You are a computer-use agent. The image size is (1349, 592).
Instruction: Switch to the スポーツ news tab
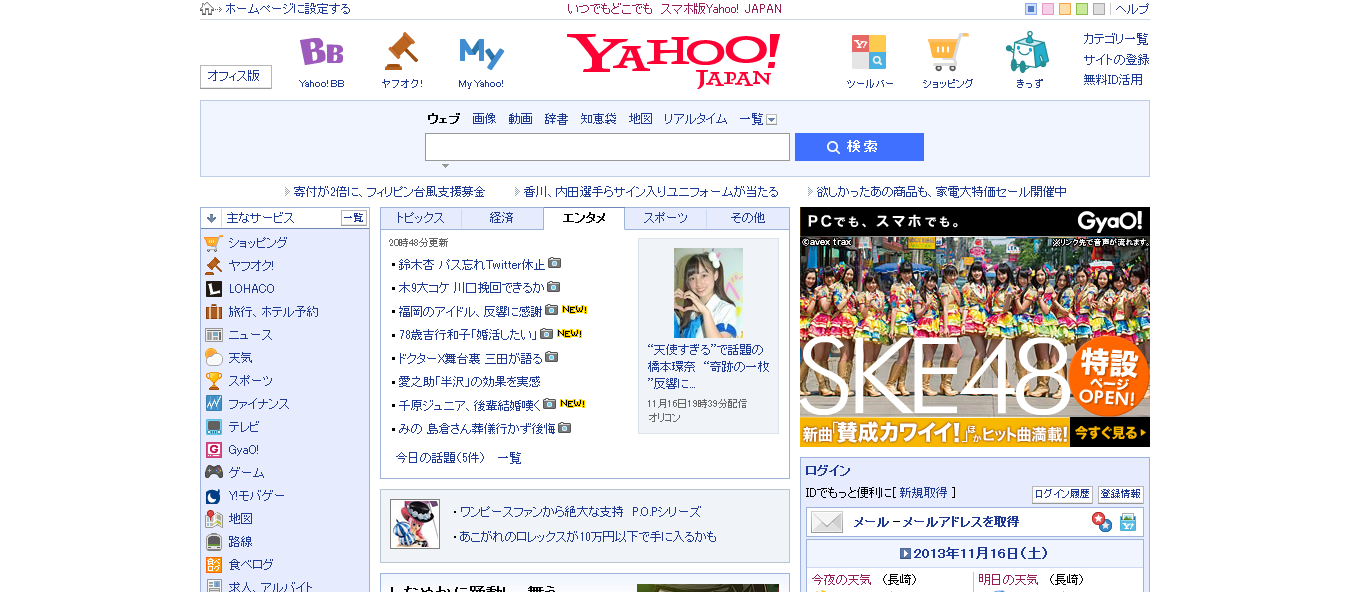(x=665, y=218)
